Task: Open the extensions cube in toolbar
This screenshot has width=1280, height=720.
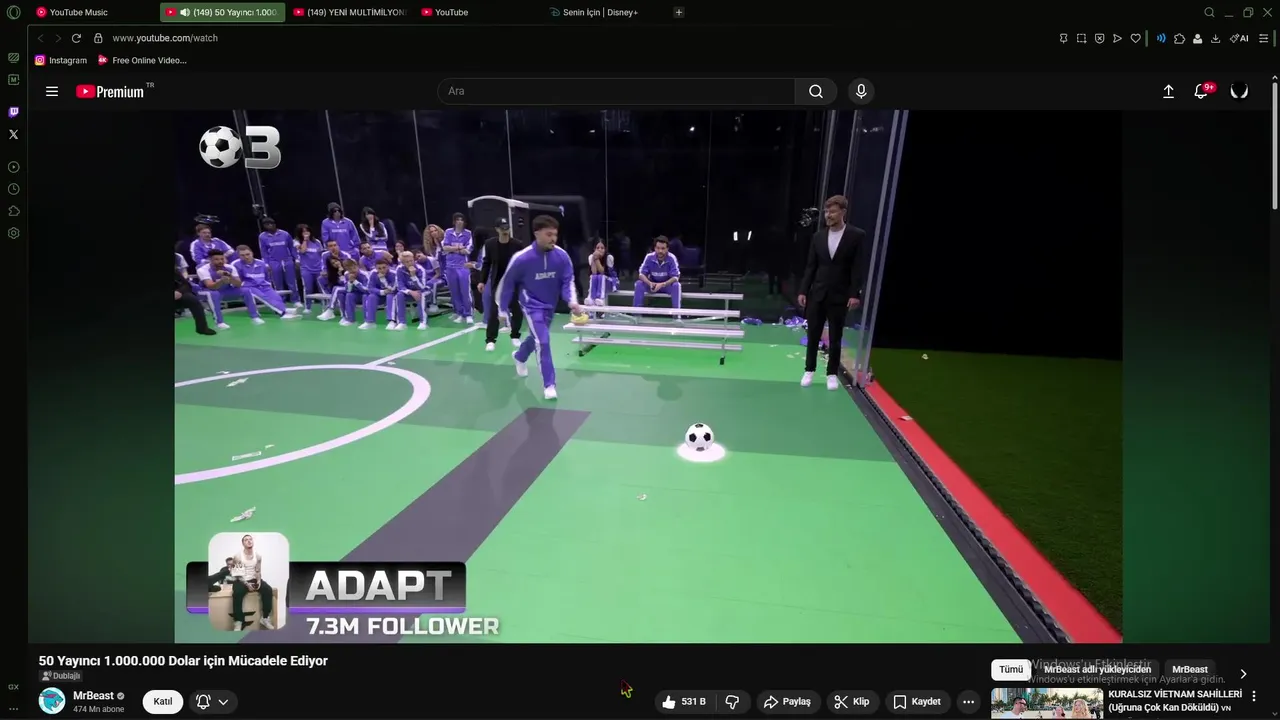Action: point(1179,38)
